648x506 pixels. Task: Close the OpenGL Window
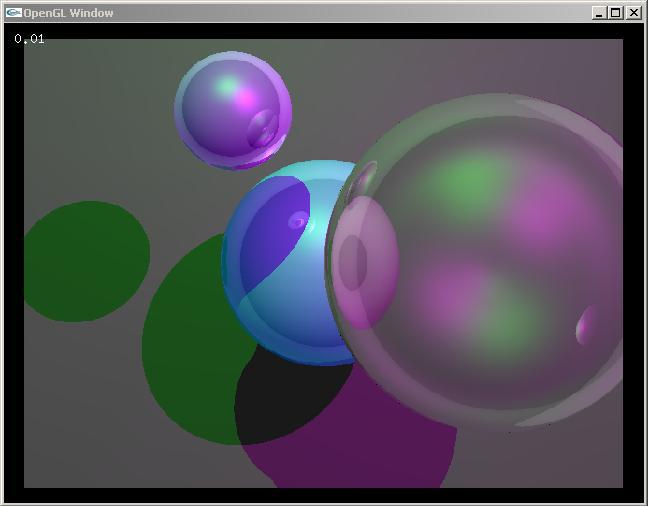pyautogui.click(x=634, y=13)
